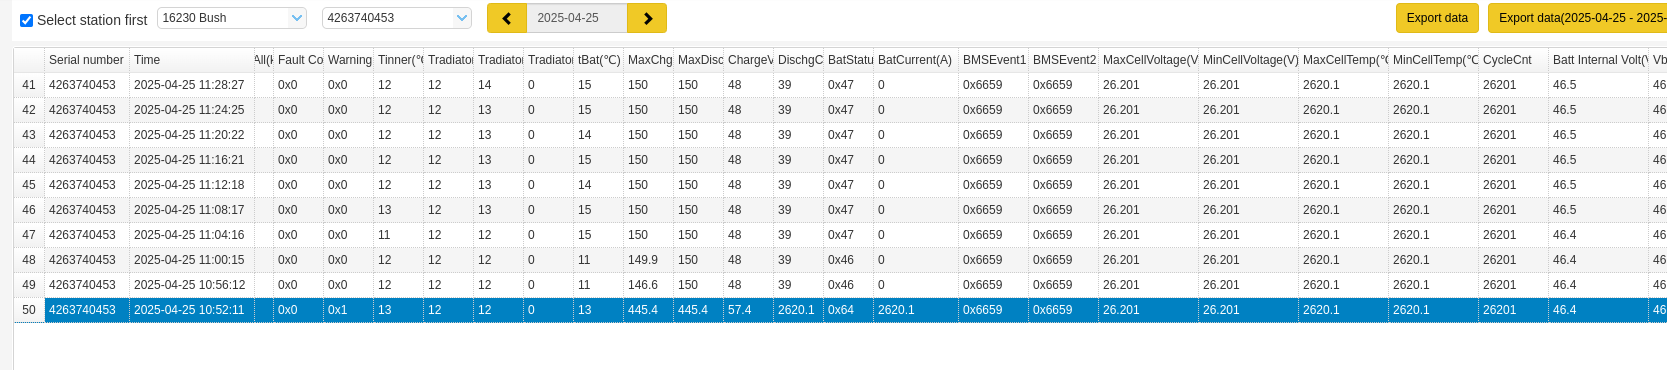
Task: Toggle the Select station first checkbox
Action: [x=27, y=20]
